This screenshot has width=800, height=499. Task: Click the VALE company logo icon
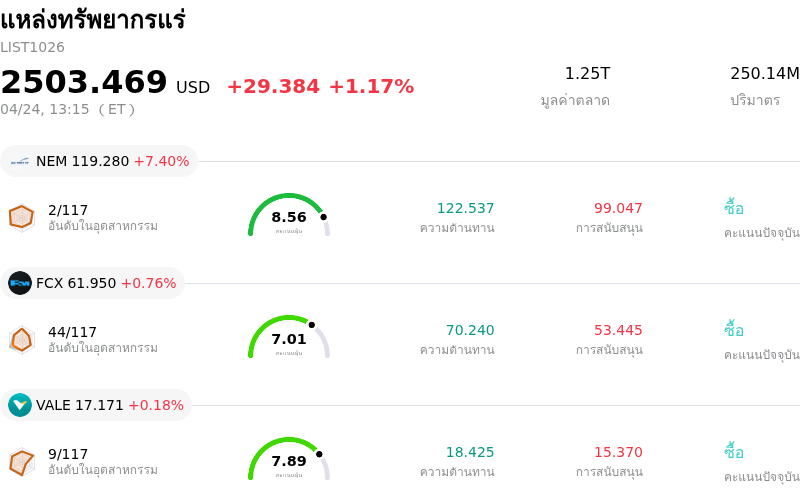tap(20, 405)
